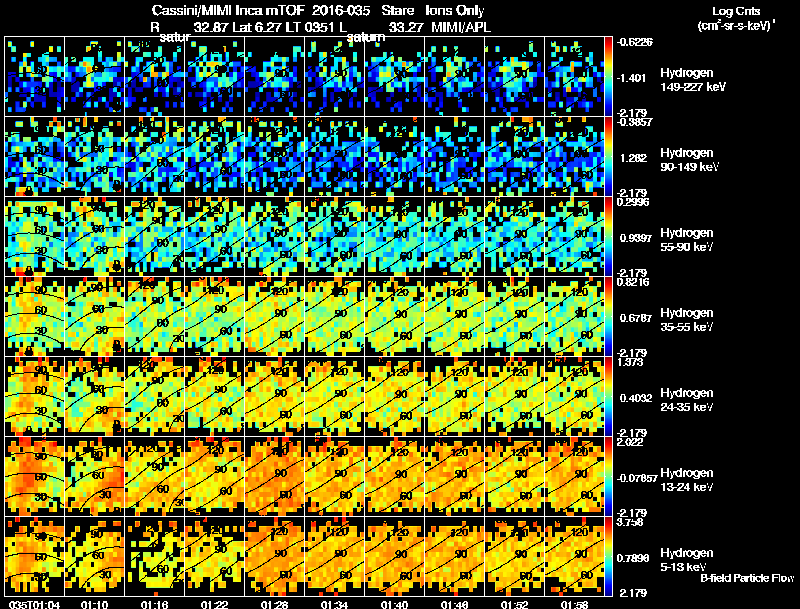This screenshot has width=800, height=609.
Task: Click the color scale bar for 149-227 keV
Action: 608,77
